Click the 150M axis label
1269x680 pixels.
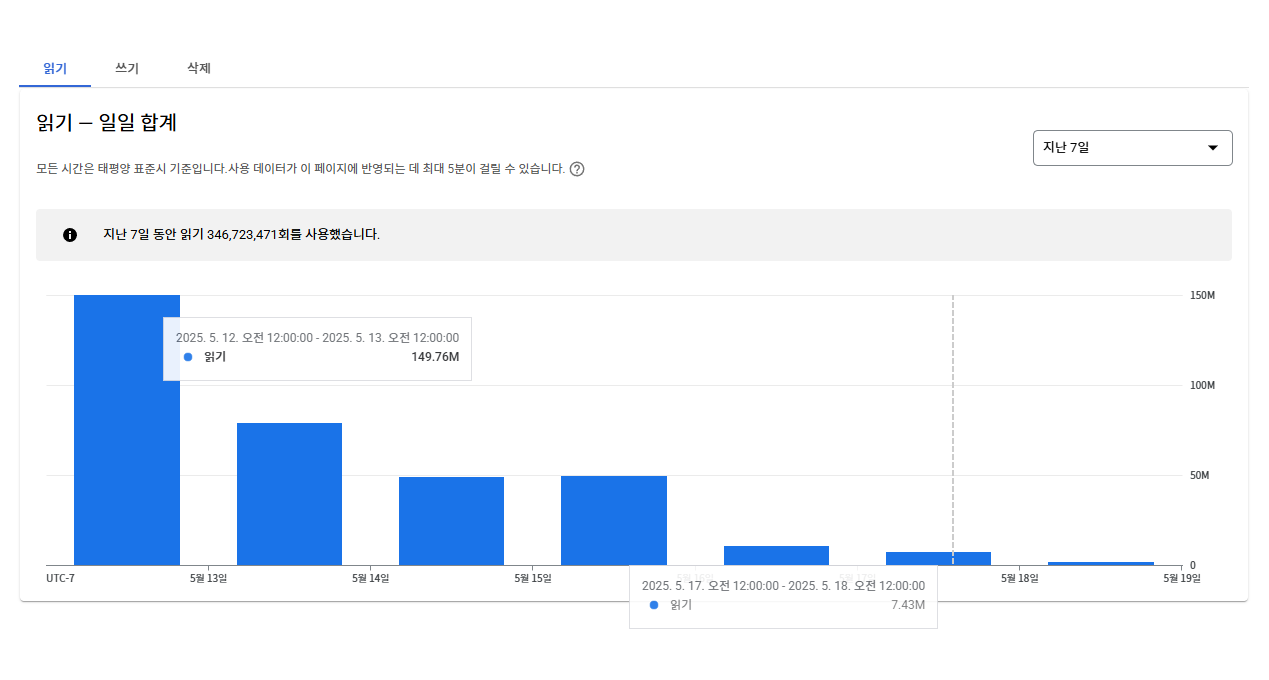pos(1202,296)
